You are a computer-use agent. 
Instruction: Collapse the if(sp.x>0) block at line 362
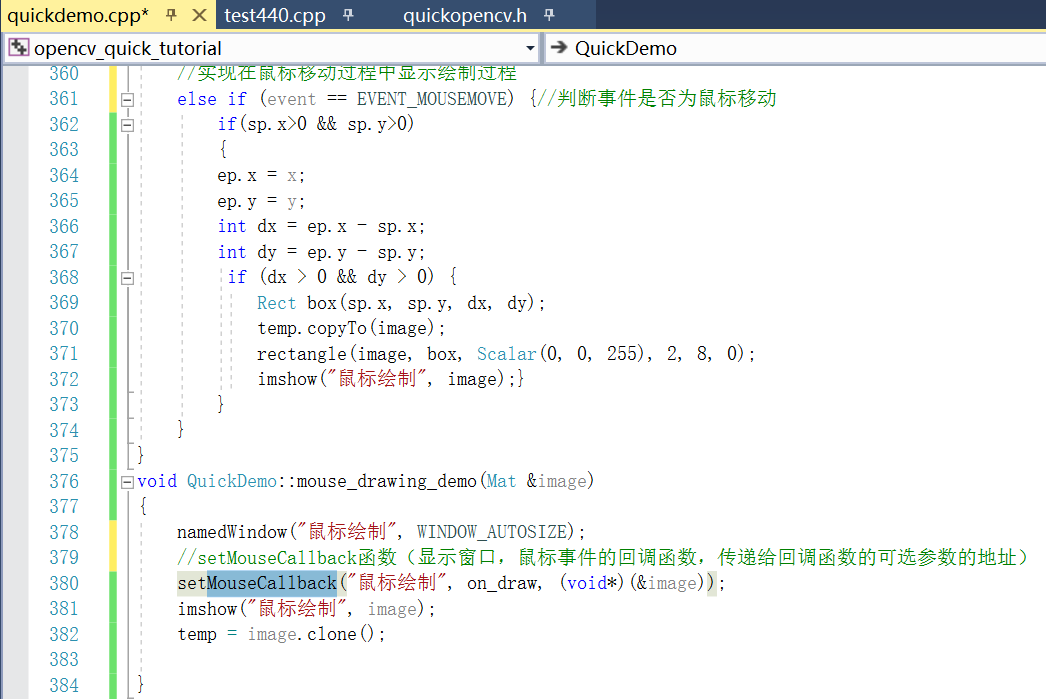(127, 124)
